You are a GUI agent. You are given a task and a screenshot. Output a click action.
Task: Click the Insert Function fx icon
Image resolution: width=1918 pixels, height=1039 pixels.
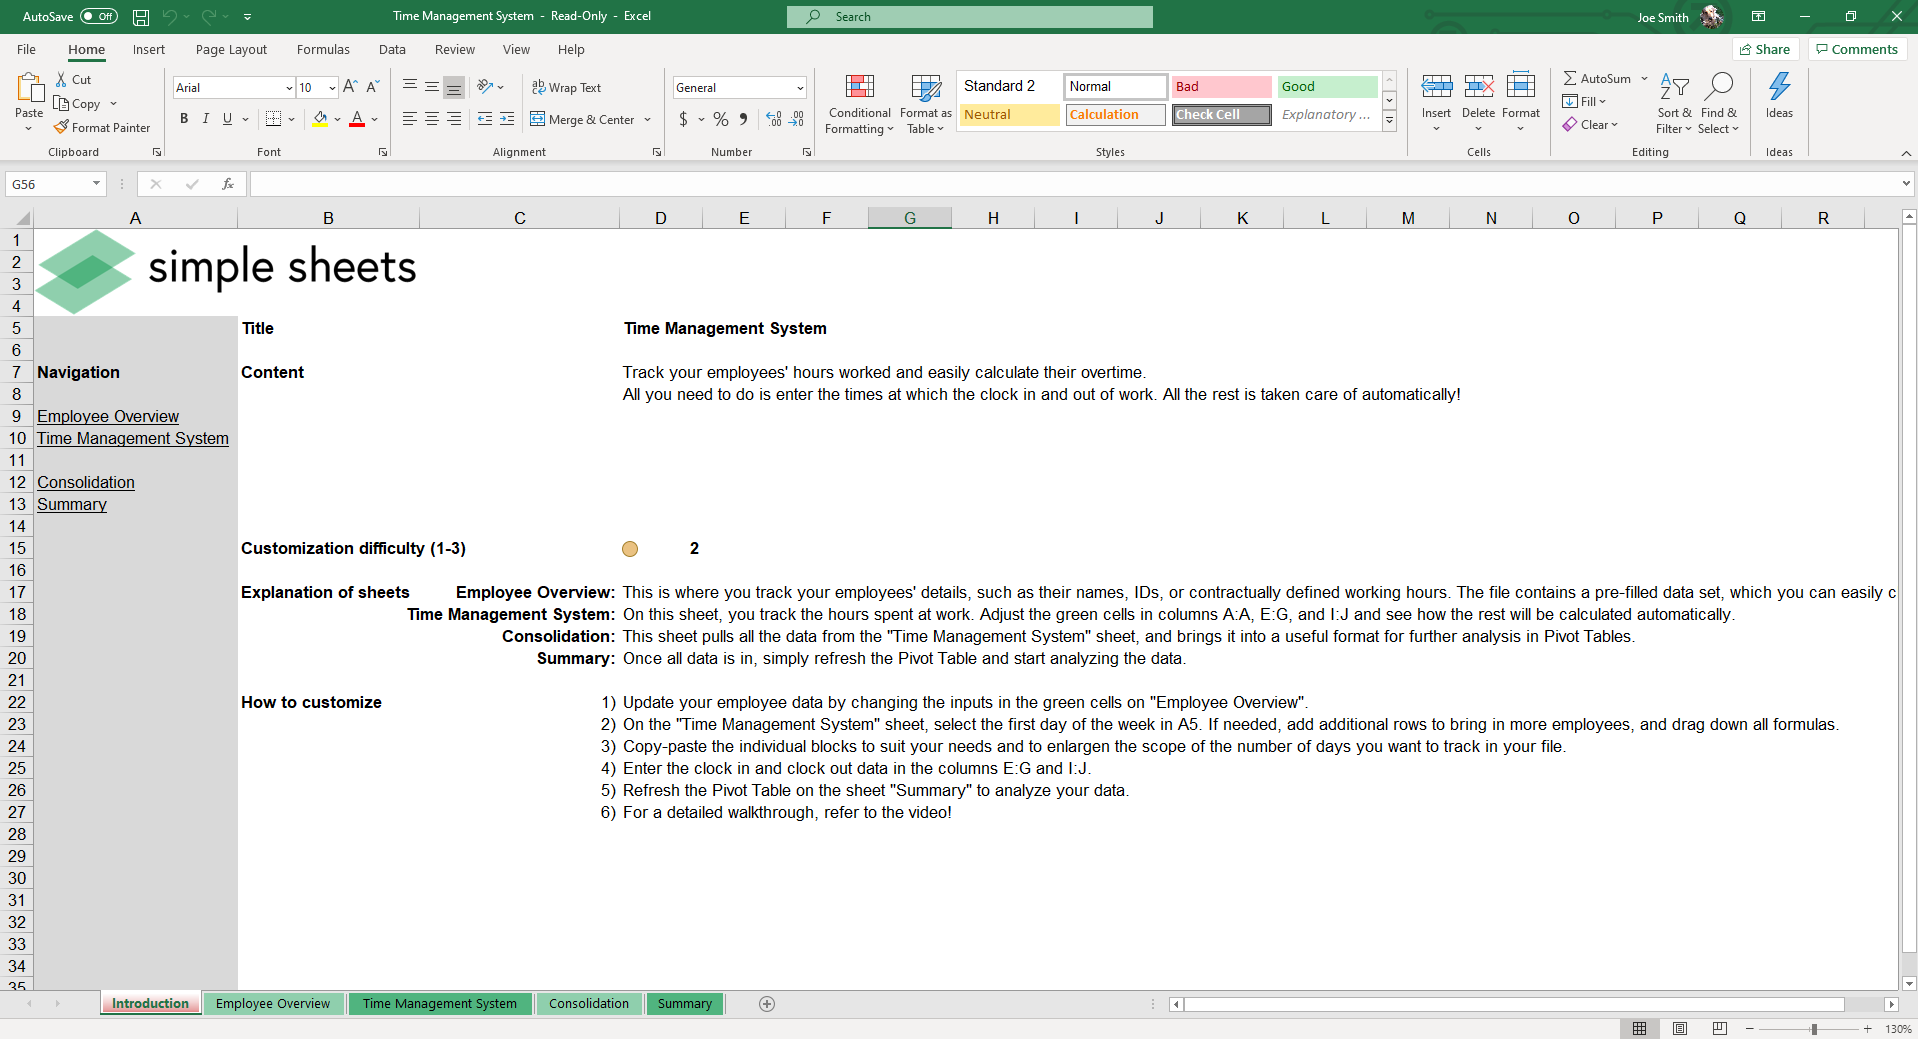click(x=228, y=184)
